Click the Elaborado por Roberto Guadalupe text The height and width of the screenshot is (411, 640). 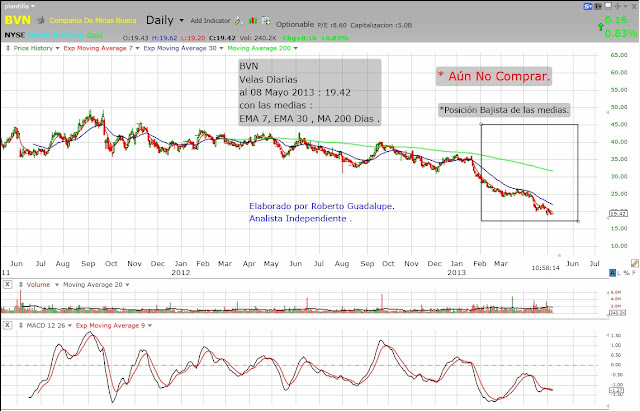(322, 206)
